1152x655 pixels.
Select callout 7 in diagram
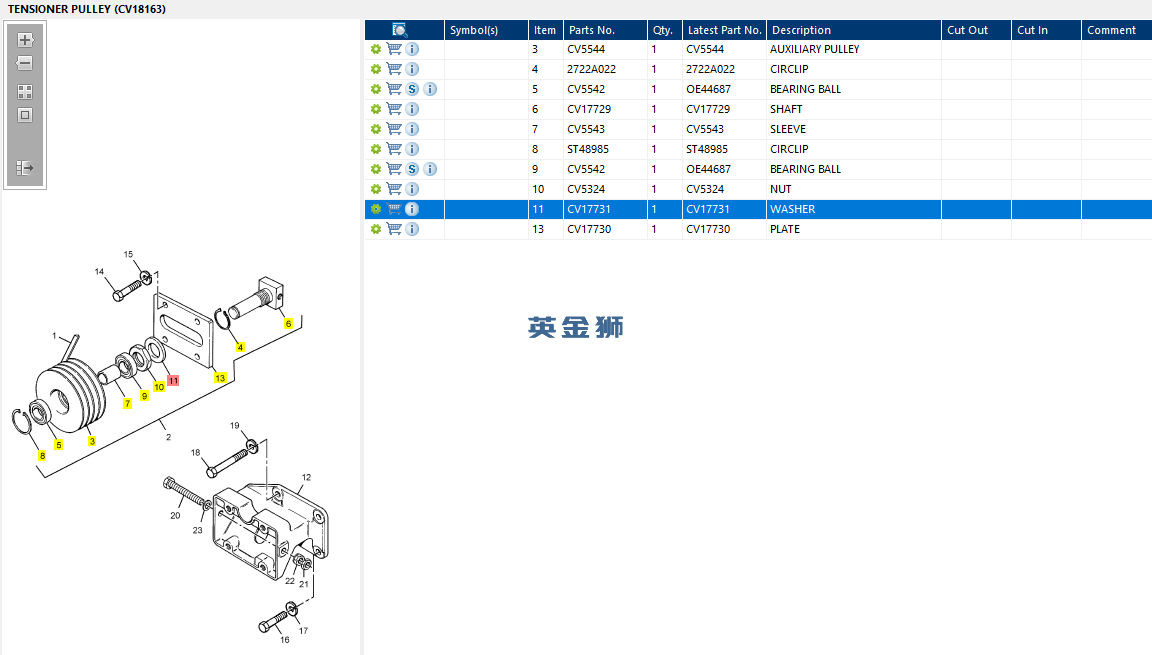[x=127, y=404]
